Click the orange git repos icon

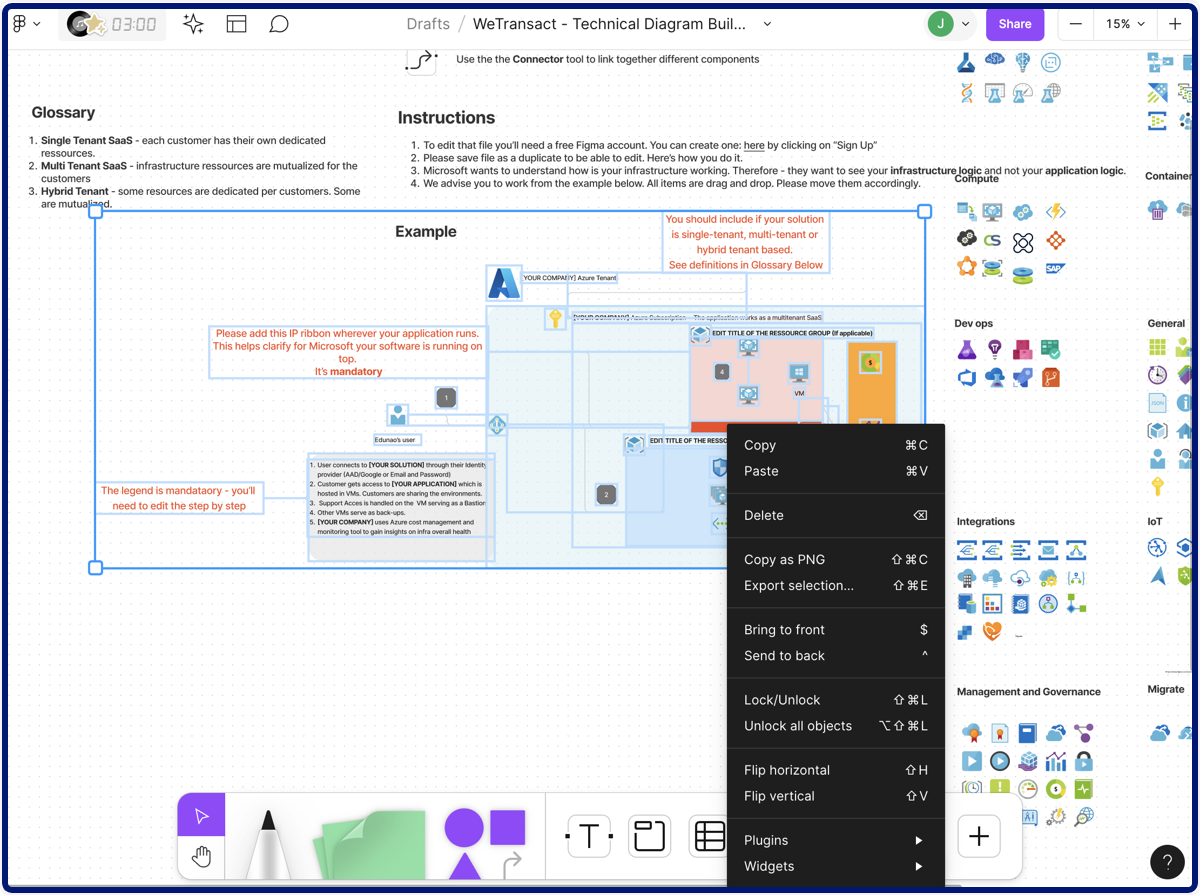[x=1051, y=378]
